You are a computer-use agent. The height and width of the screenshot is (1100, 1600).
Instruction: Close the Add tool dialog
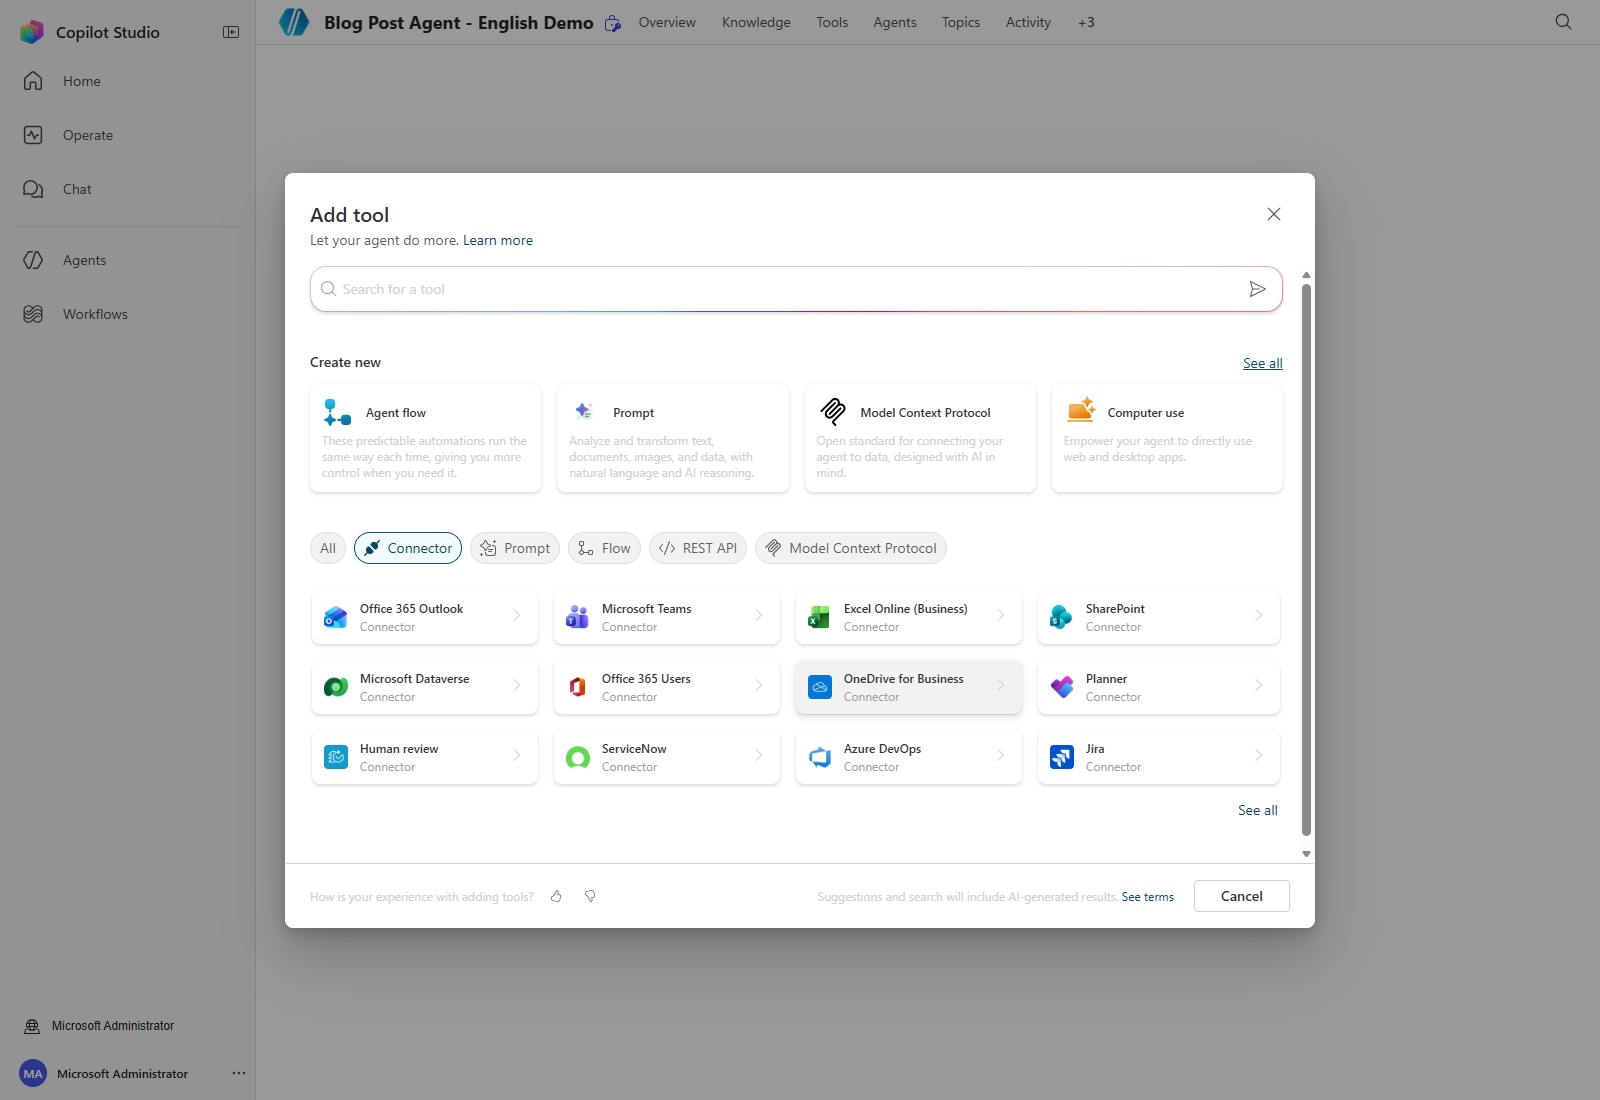pos(1274,214)
